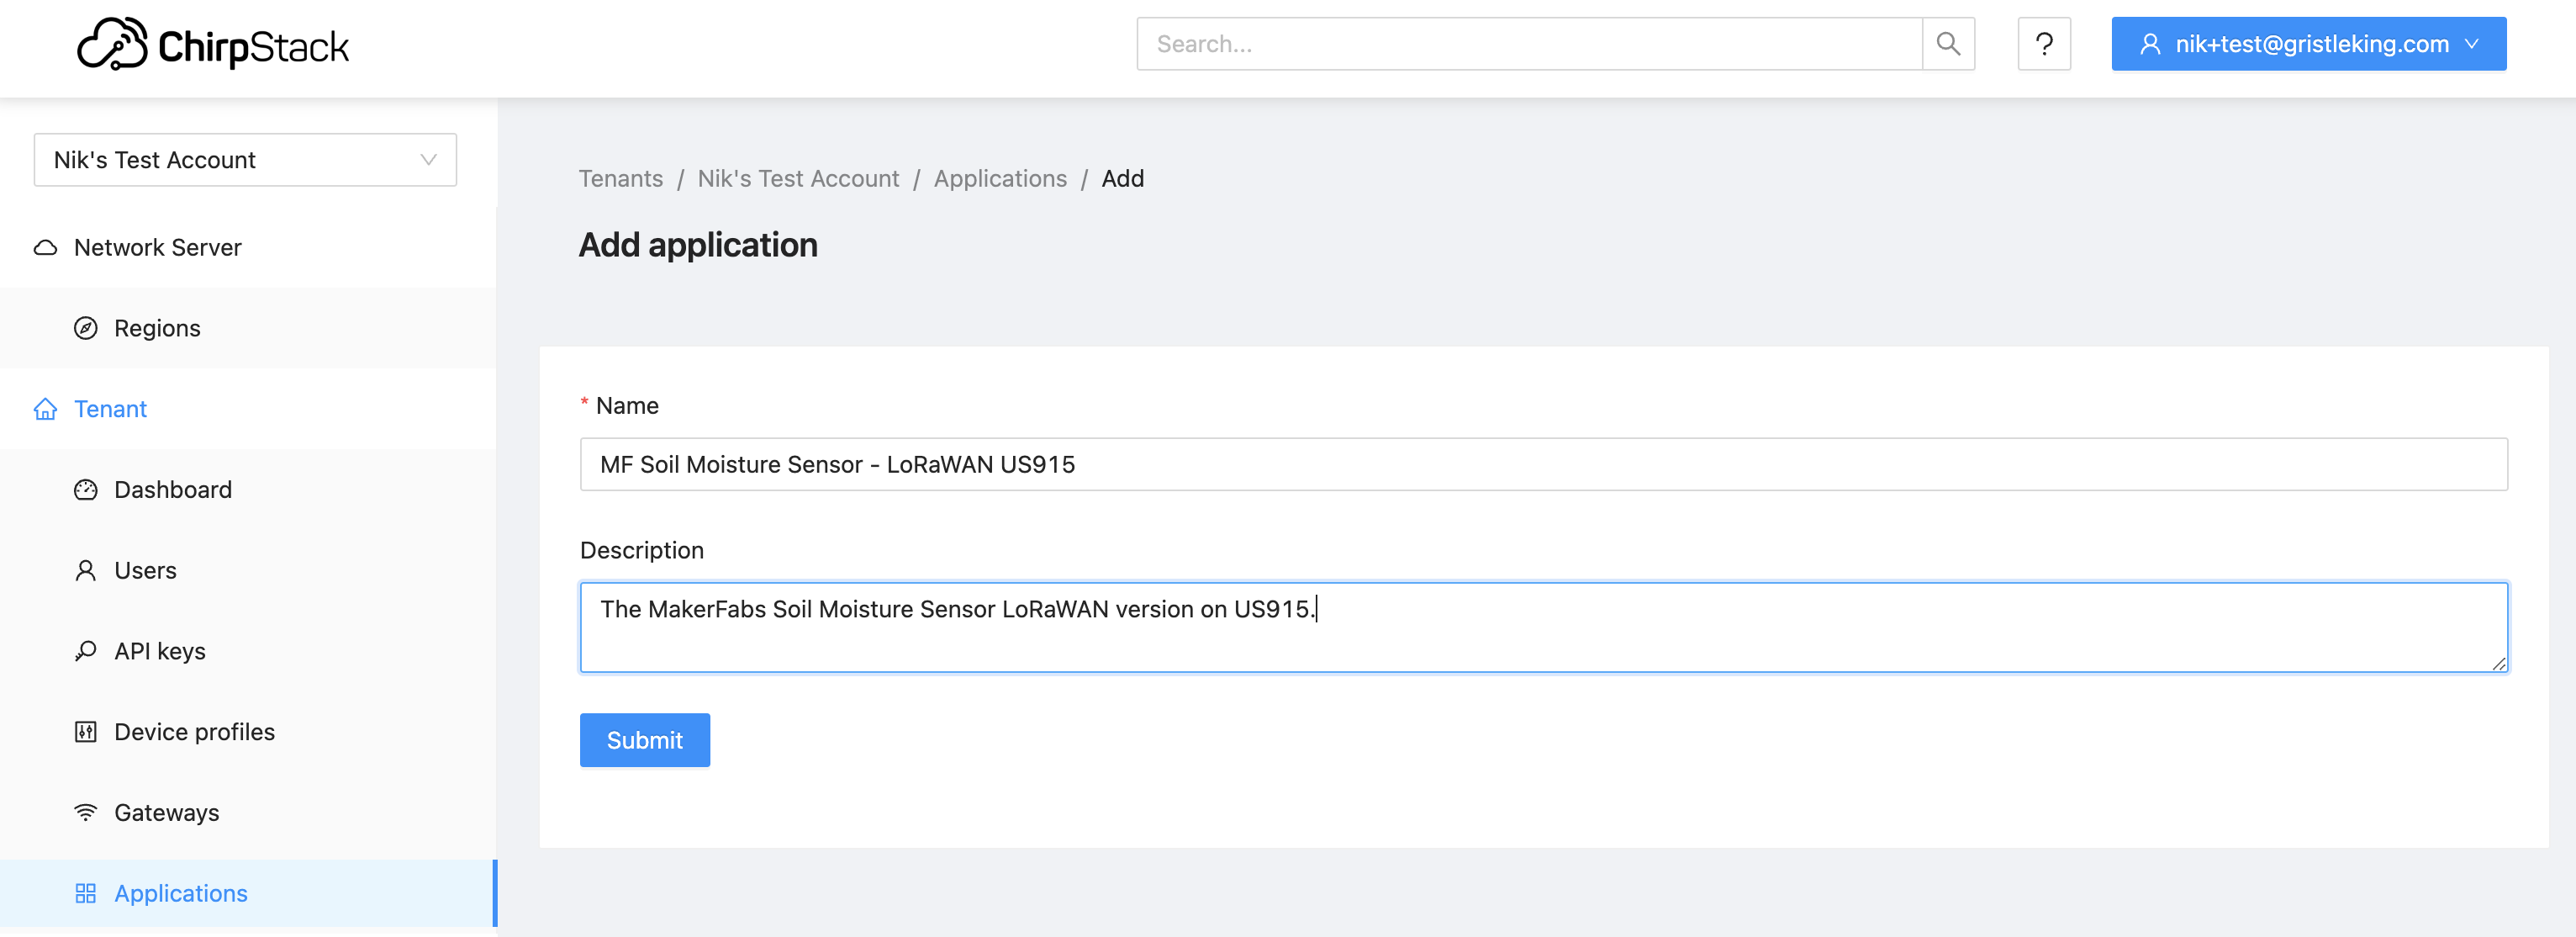Click the search magnifier icon button

click(x=1947, y=44)
